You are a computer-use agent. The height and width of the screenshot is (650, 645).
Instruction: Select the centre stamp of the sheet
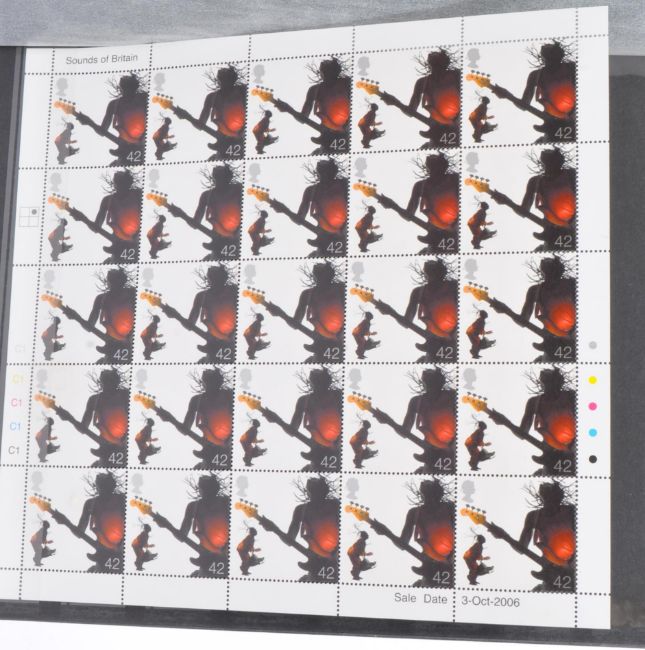tap(292, 312)
